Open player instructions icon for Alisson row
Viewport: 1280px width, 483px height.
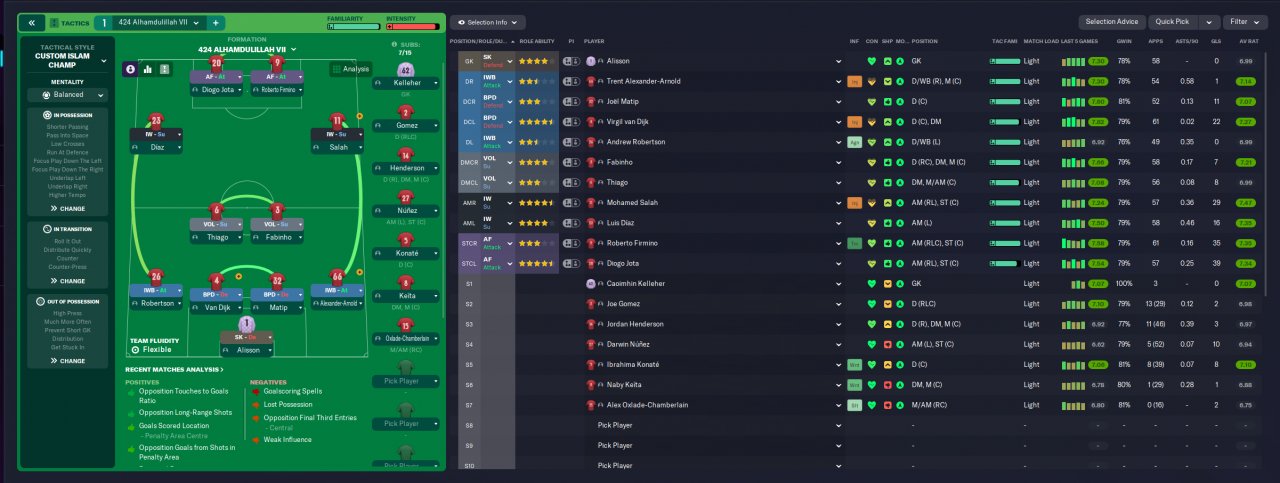(569, 61)
